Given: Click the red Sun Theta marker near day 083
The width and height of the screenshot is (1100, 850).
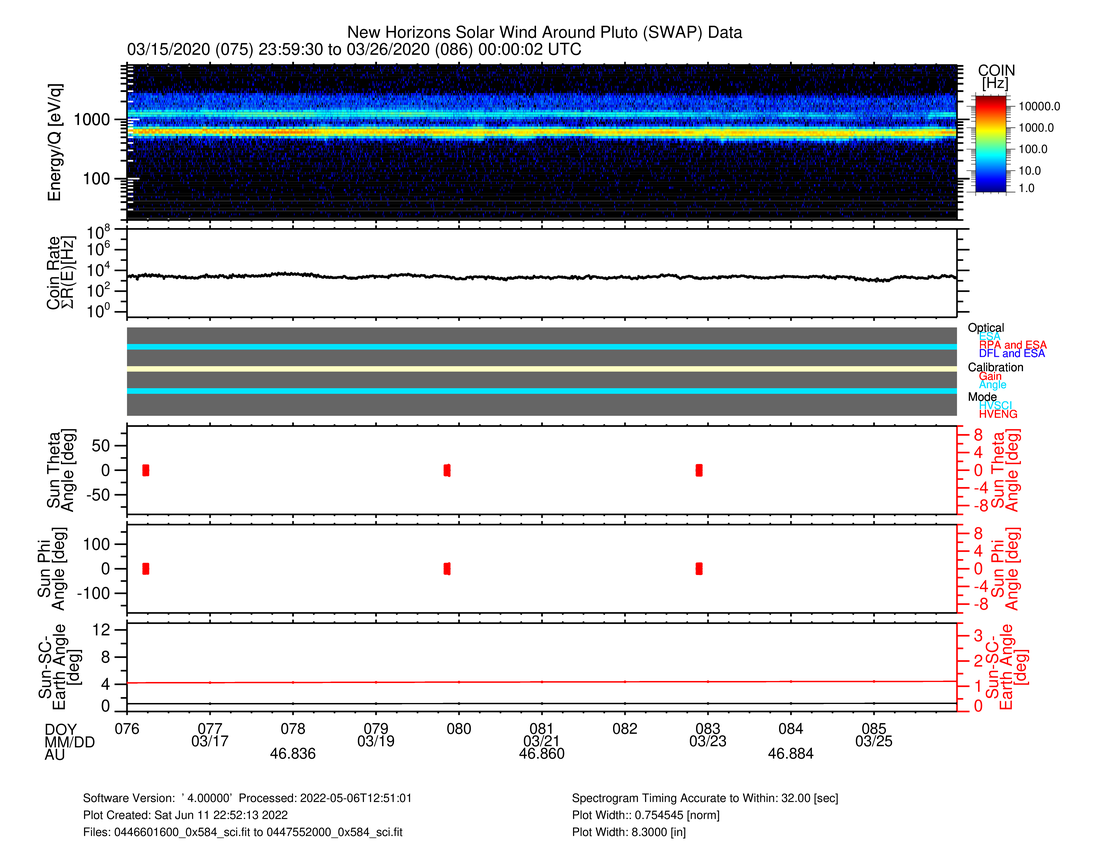Looking at the screenshot, I should (x=699, y=470).
